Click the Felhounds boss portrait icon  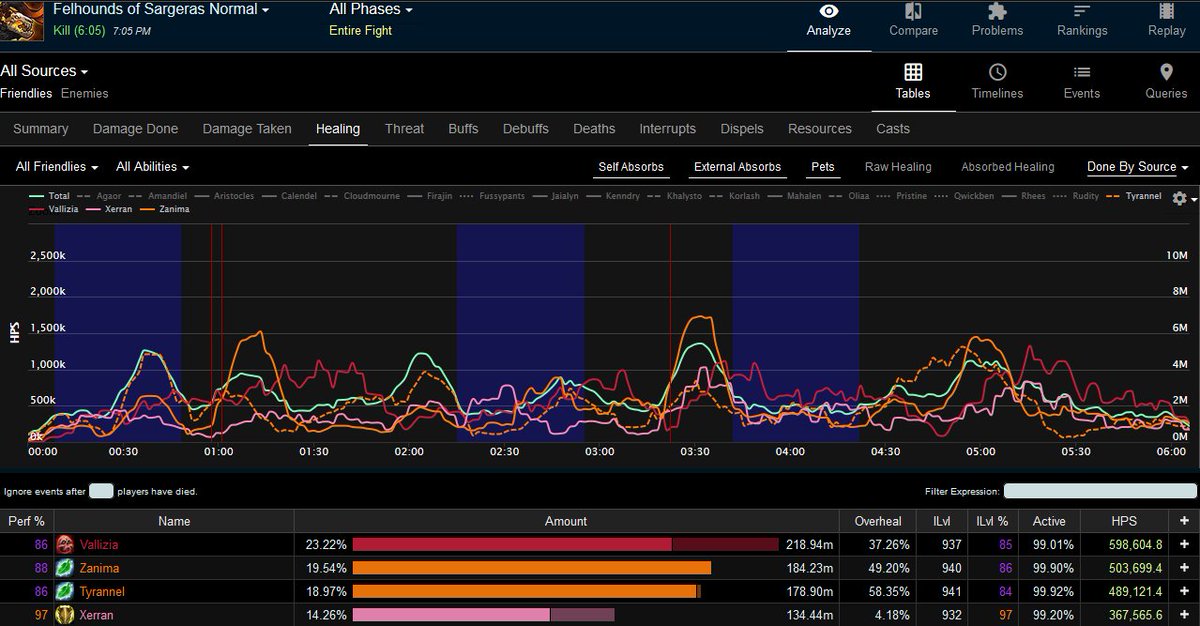tap(22, 21)
